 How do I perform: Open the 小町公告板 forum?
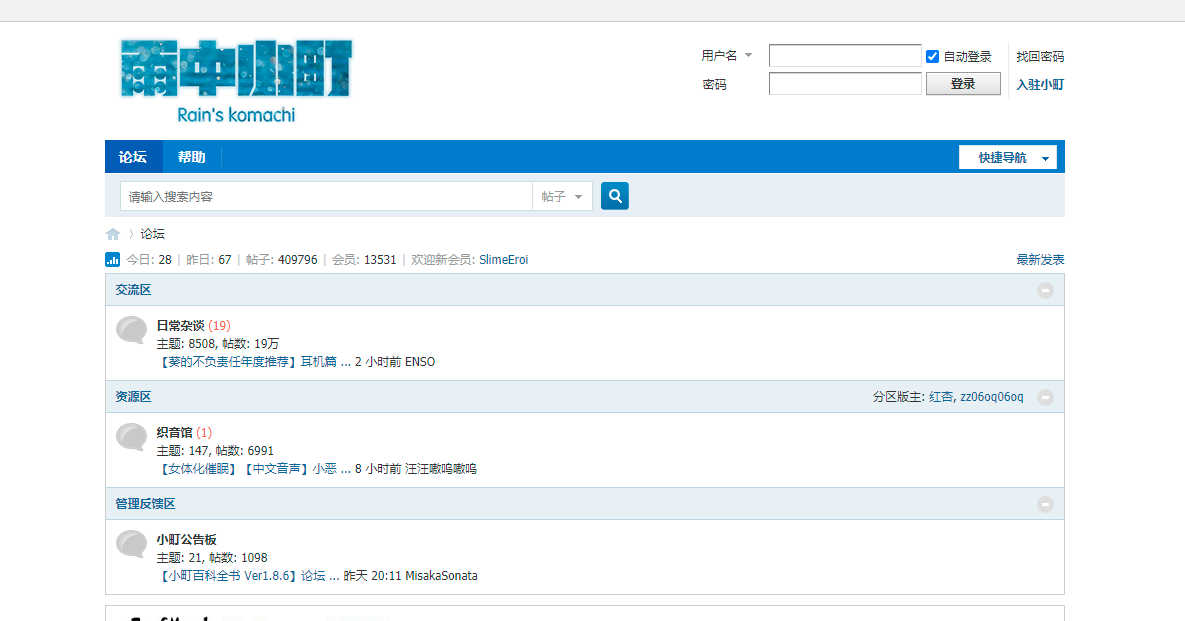tap(187, 539)
